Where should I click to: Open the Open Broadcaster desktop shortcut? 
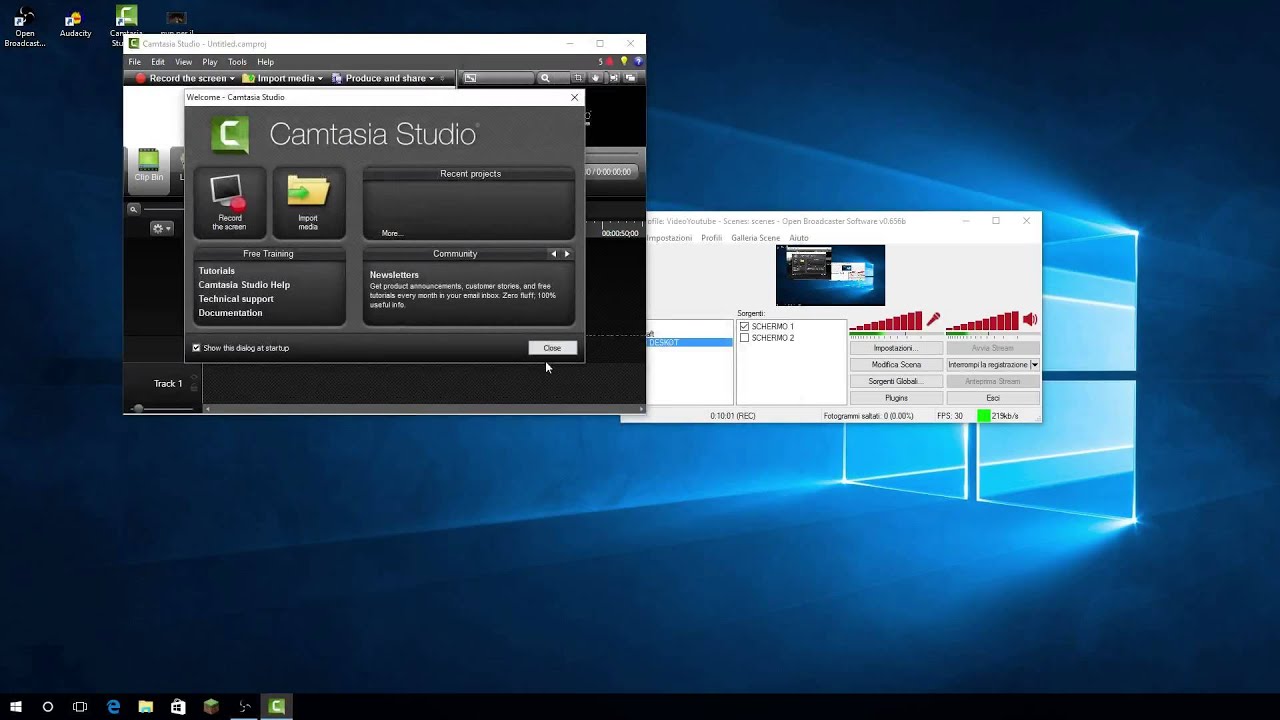click(x=24, y=27)
